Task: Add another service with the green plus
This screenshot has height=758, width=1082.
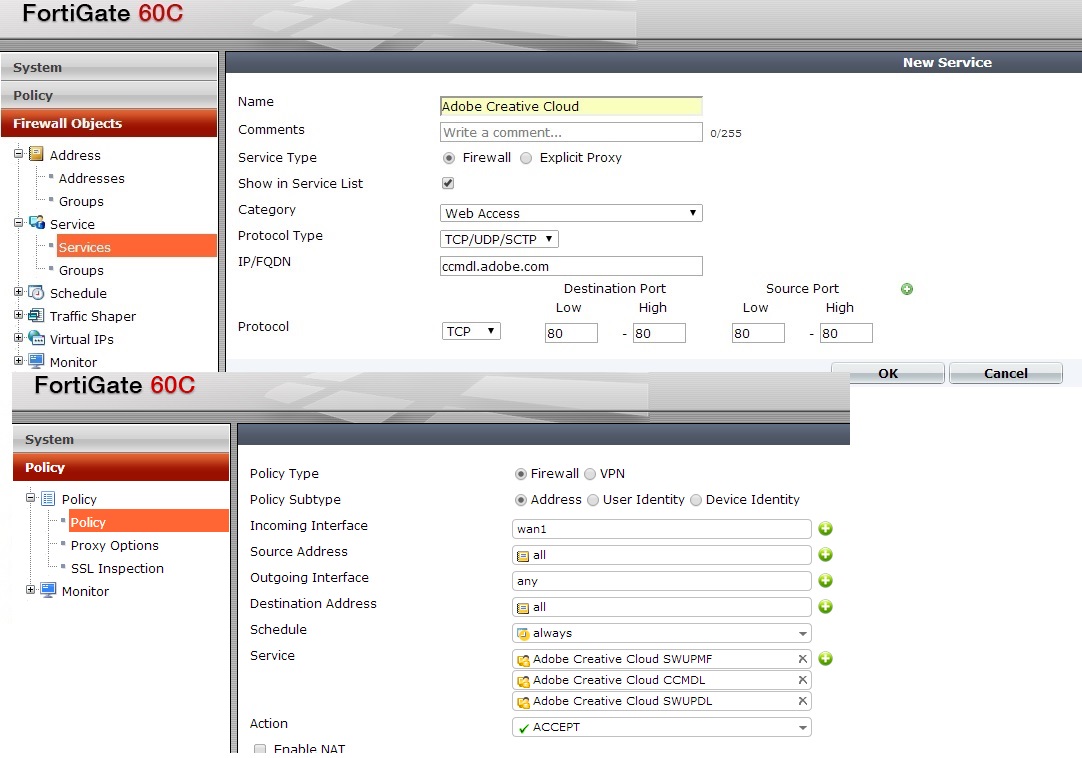Action: pyautogui.click(x=825, y=659)
